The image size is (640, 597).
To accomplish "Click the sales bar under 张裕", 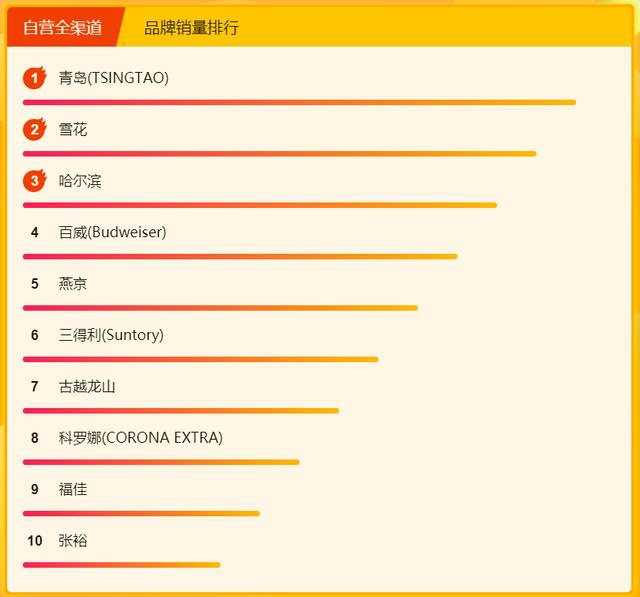I will click(x=121, y=565).
